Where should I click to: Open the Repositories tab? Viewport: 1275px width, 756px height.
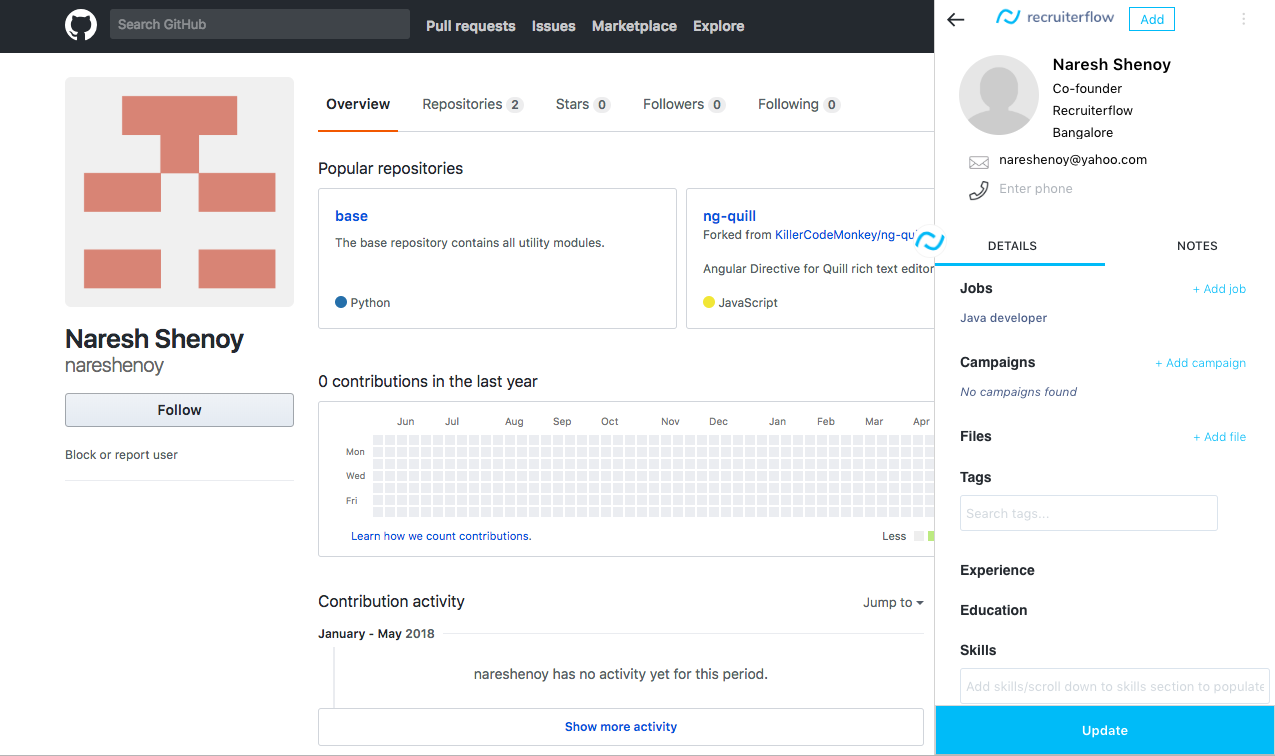471,105
